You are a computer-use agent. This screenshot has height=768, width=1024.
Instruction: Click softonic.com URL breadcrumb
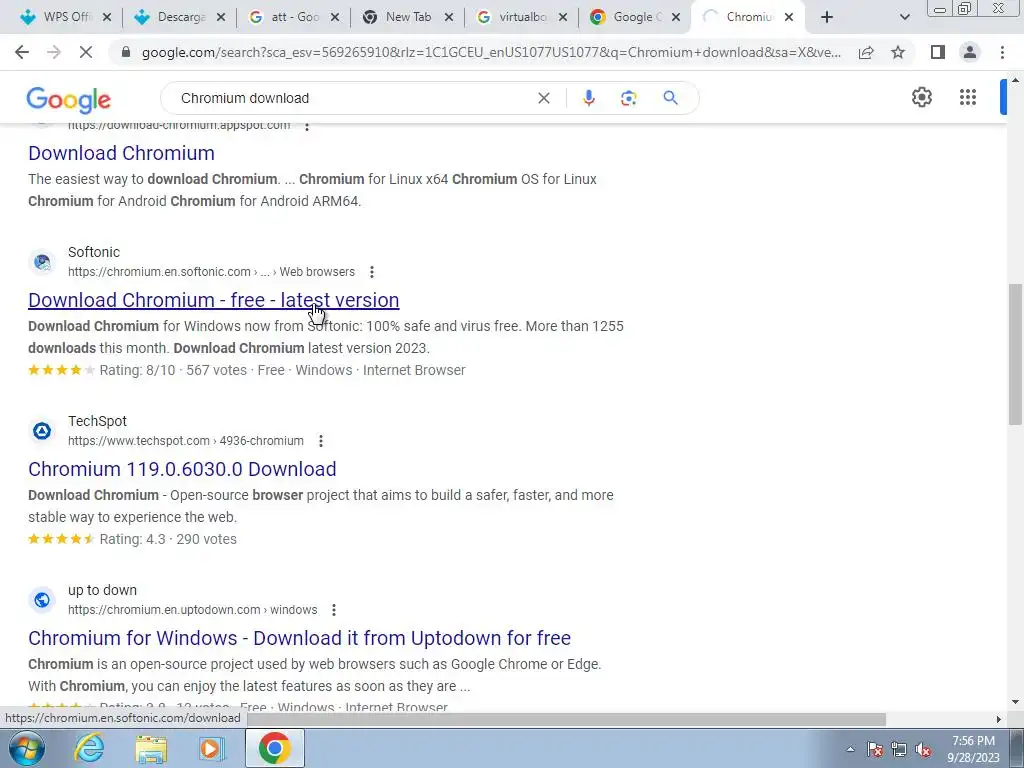tap(212, 272)
